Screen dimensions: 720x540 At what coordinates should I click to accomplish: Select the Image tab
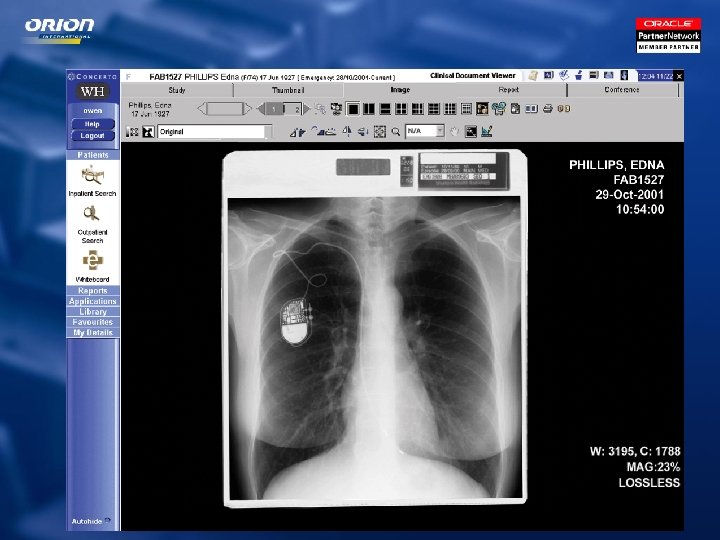(x=400, y=90)
